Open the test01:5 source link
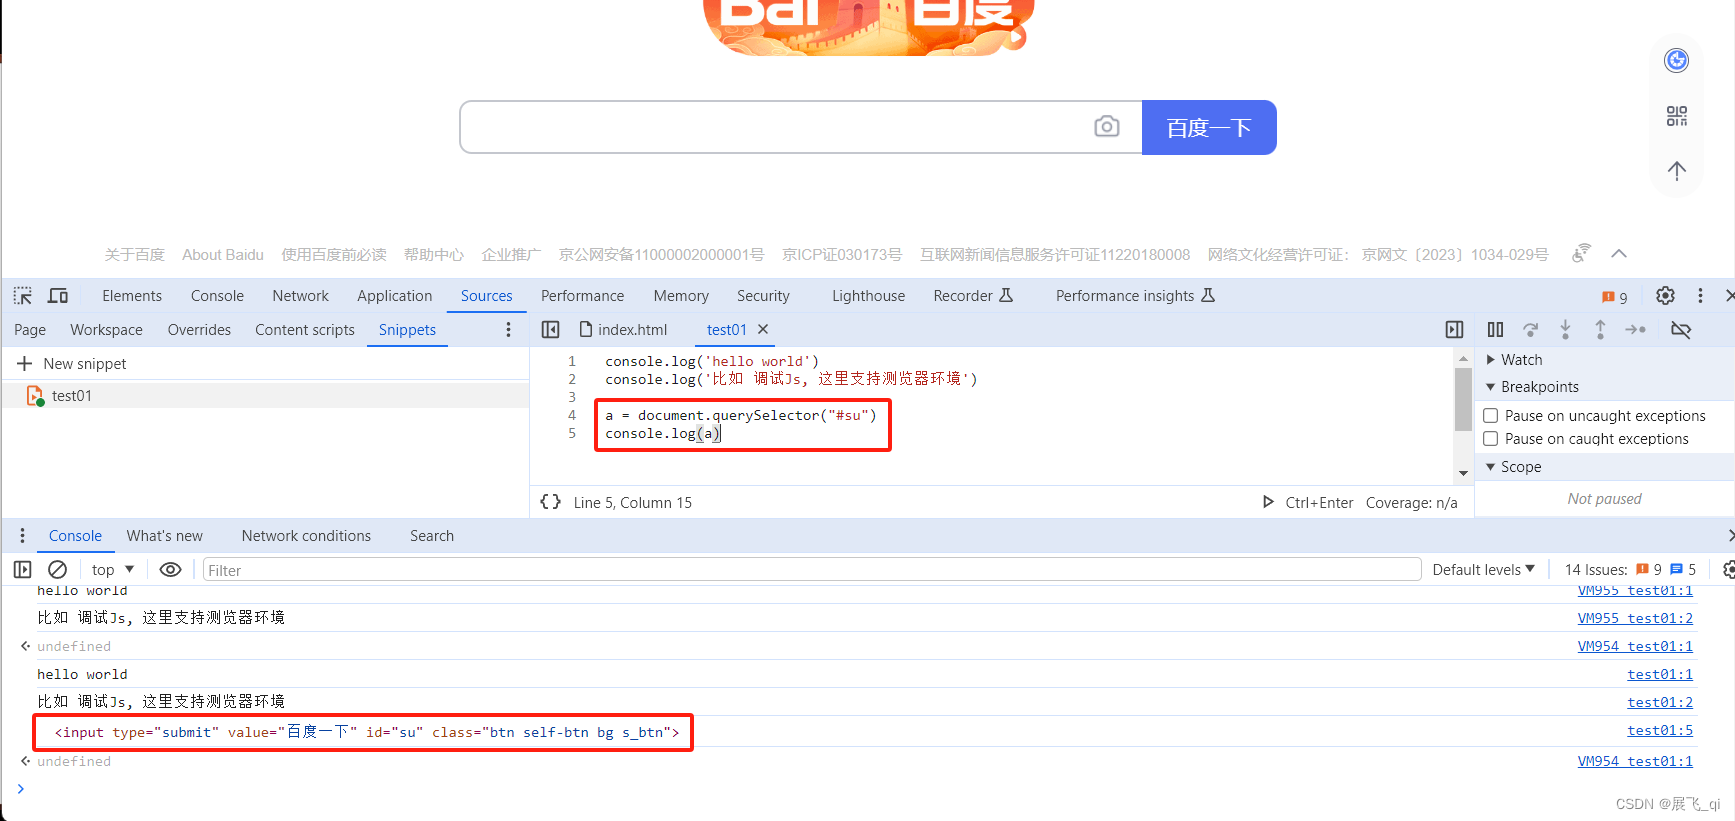This screenshot has width=1735, height=821. click(x=1660, y=731)
